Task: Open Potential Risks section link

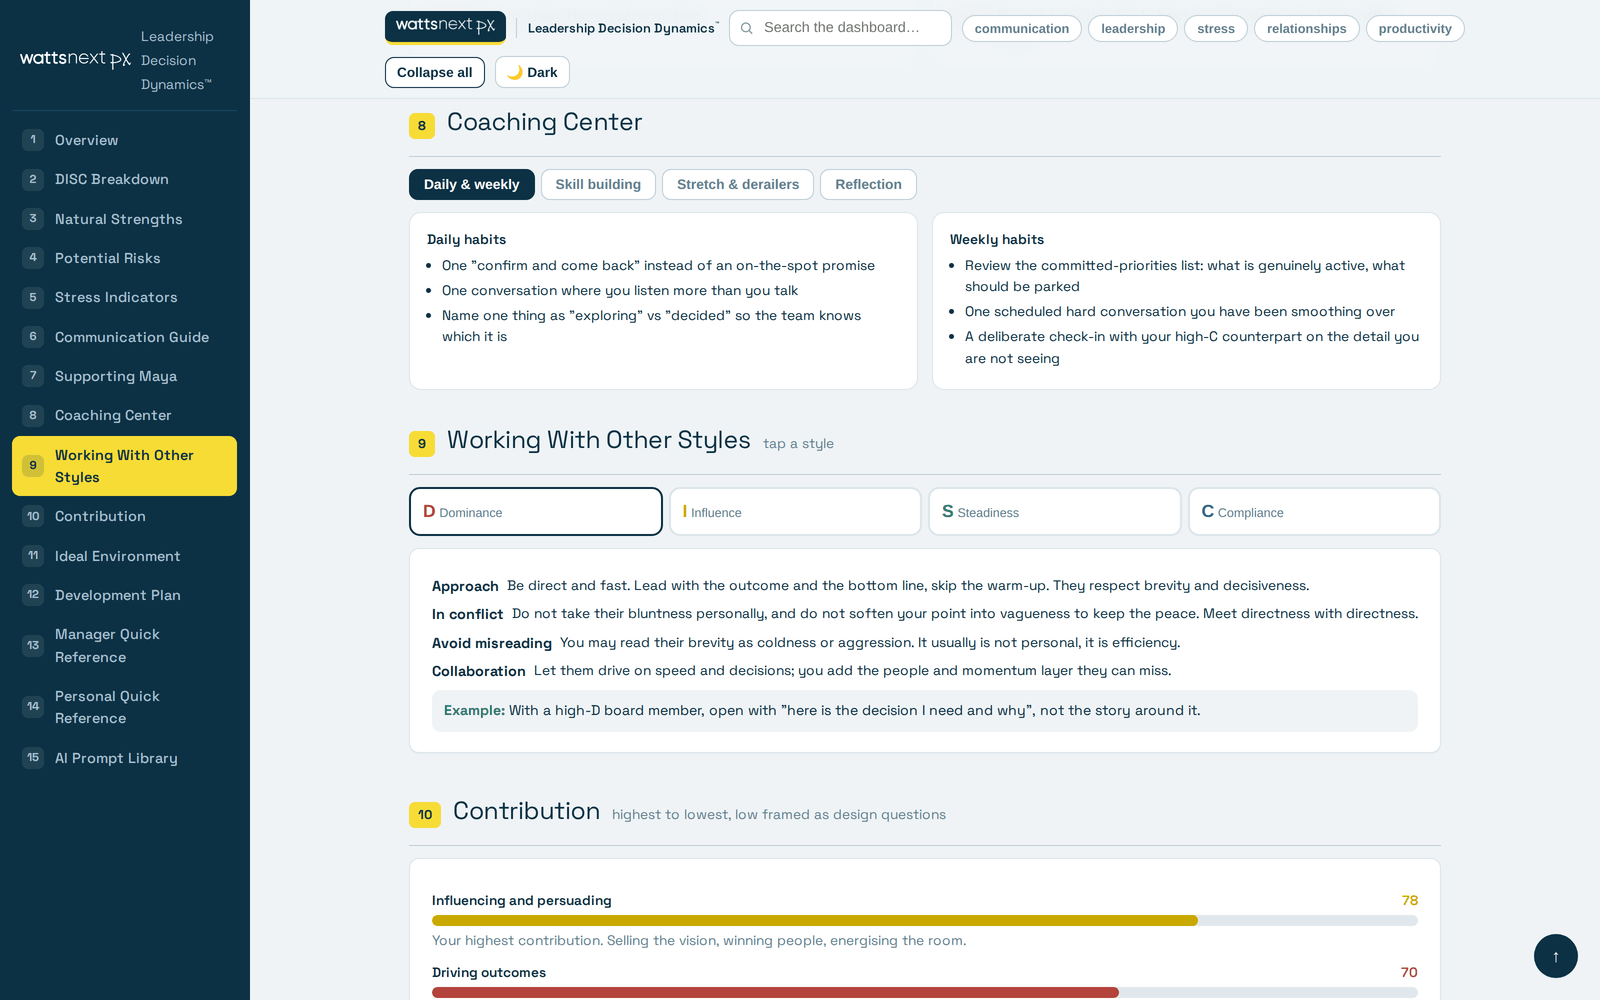Action: pos(124,258)
